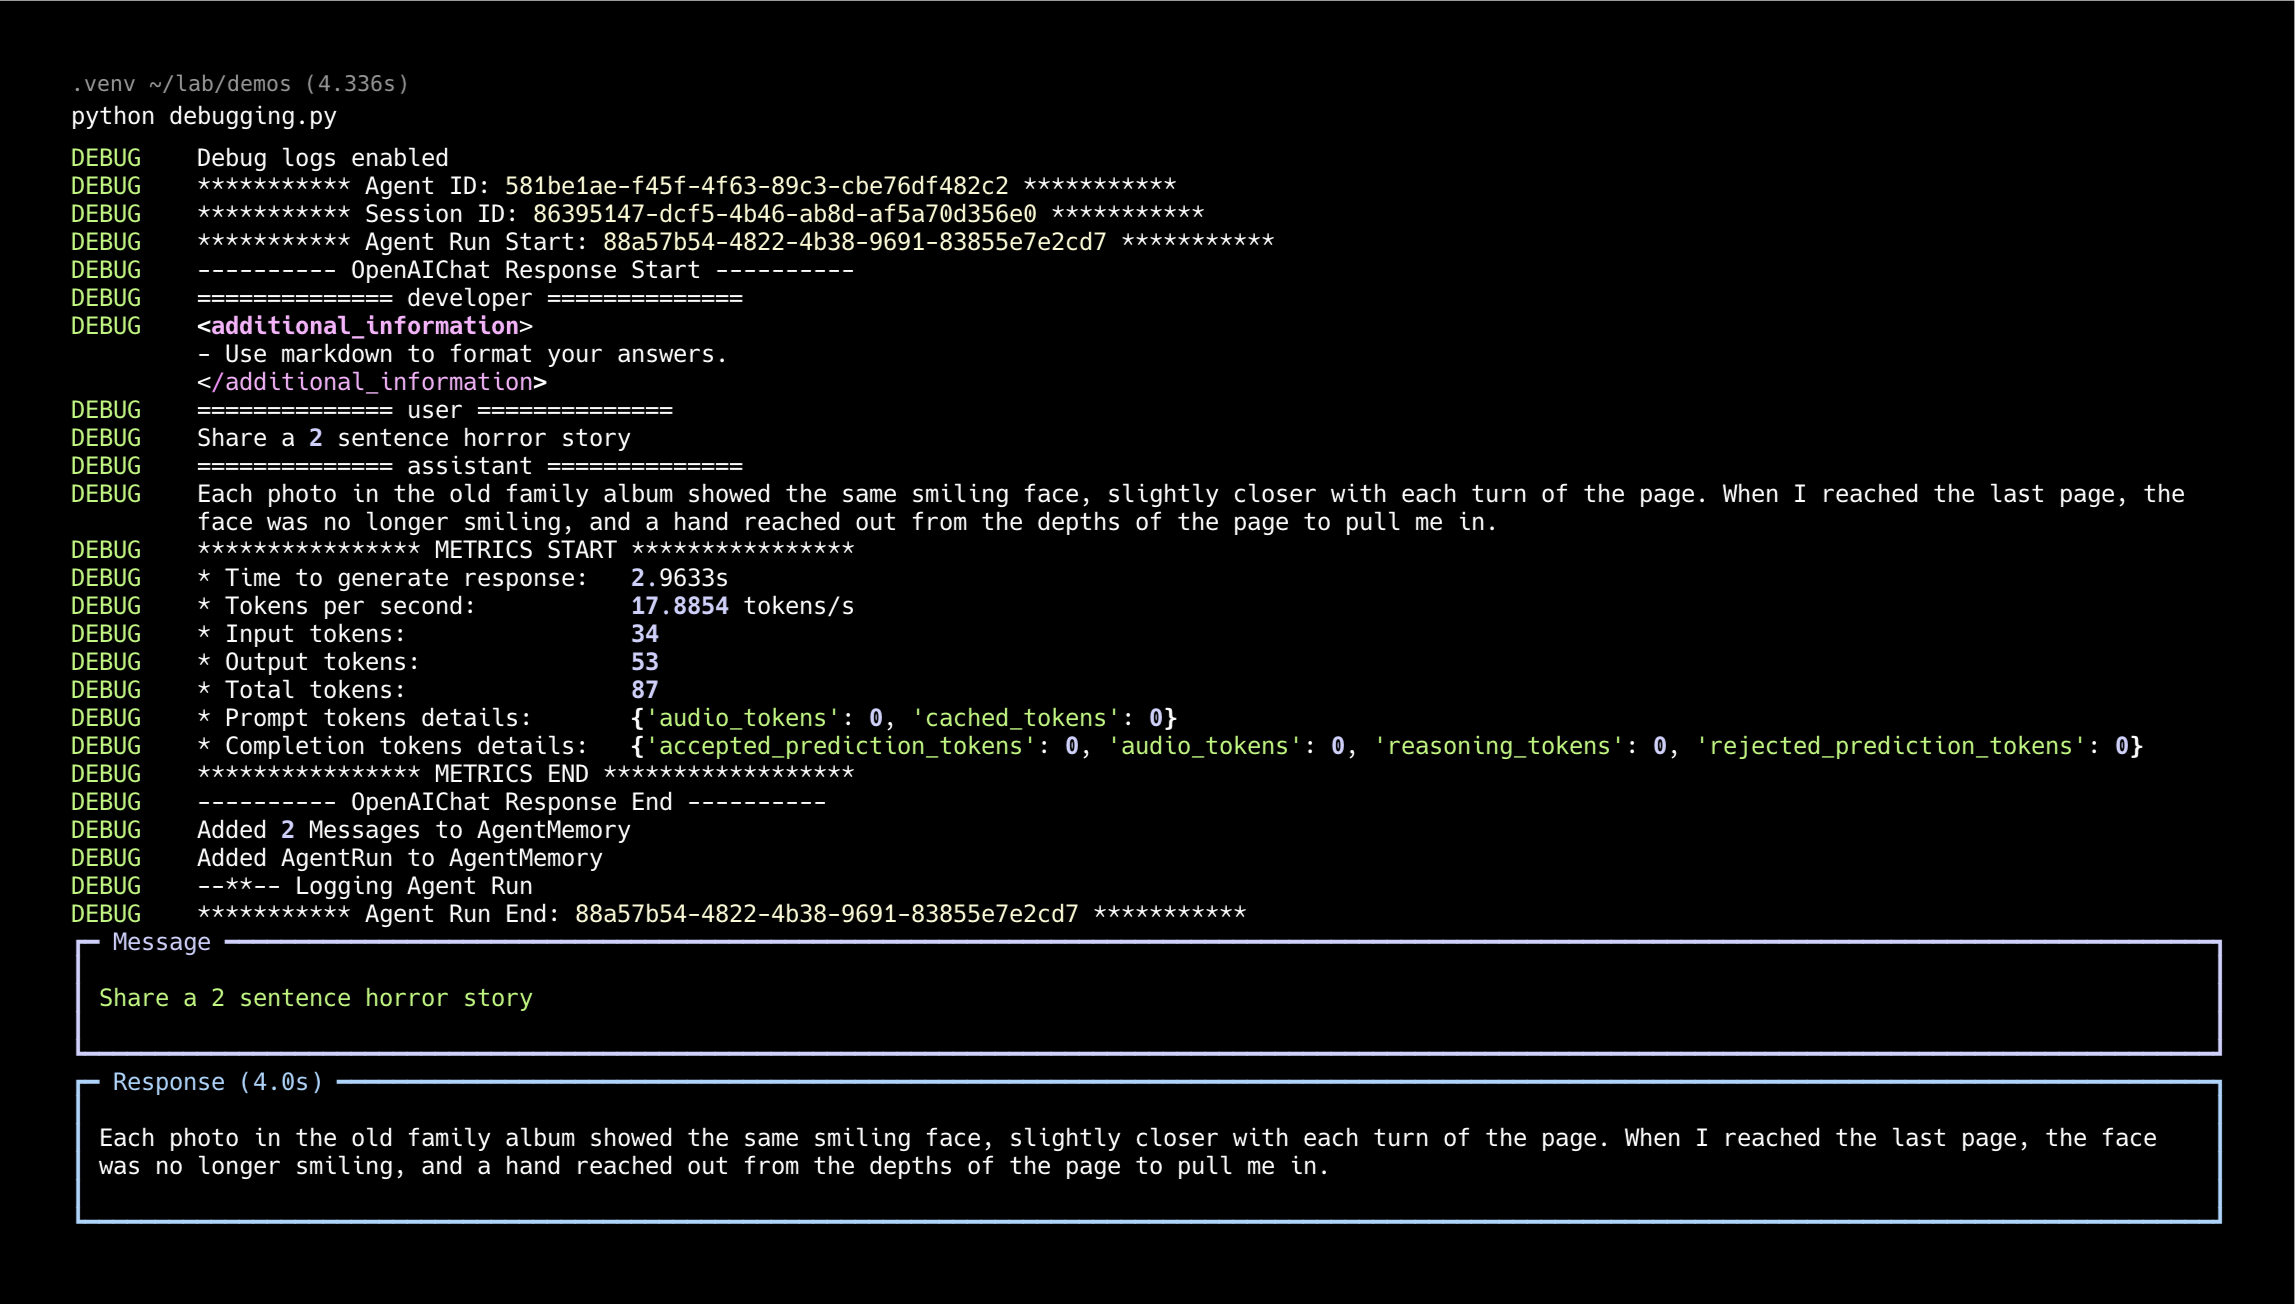Click the Response (4.0s) panel title
Image resolution: width=2295 pixels, height=1304 pixels.
[218, 1082]
